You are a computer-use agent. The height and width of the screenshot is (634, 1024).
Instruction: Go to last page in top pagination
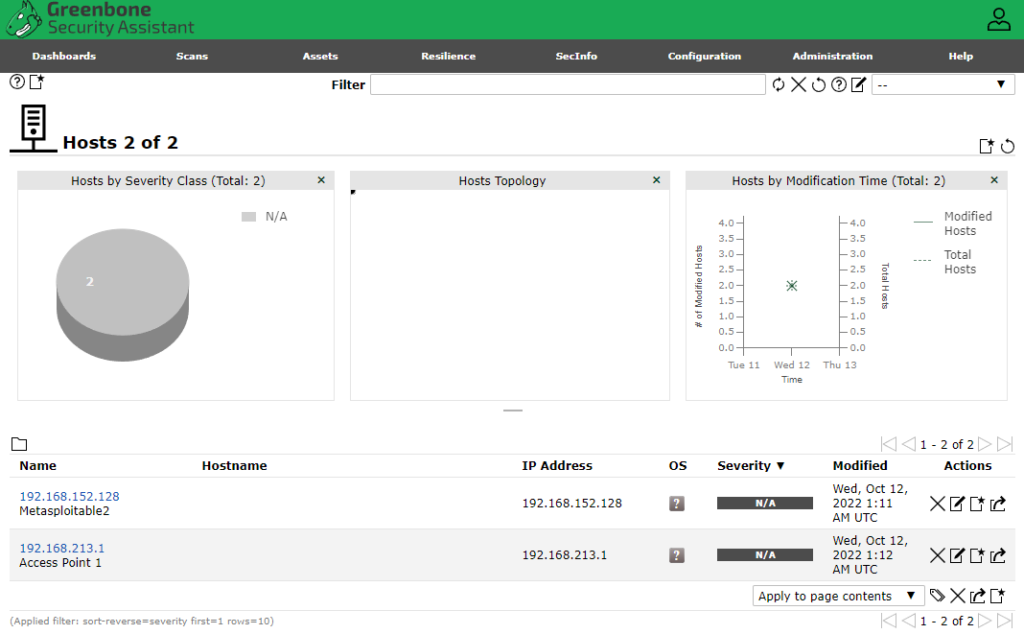(x=1005, y=445)
